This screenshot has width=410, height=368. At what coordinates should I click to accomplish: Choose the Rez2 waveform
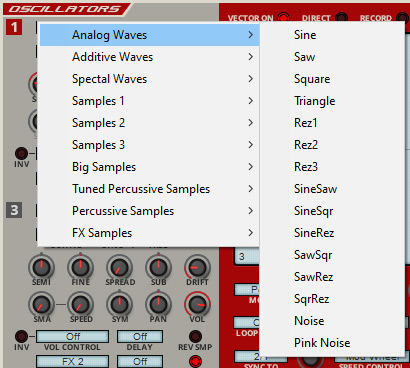(332, 145)
